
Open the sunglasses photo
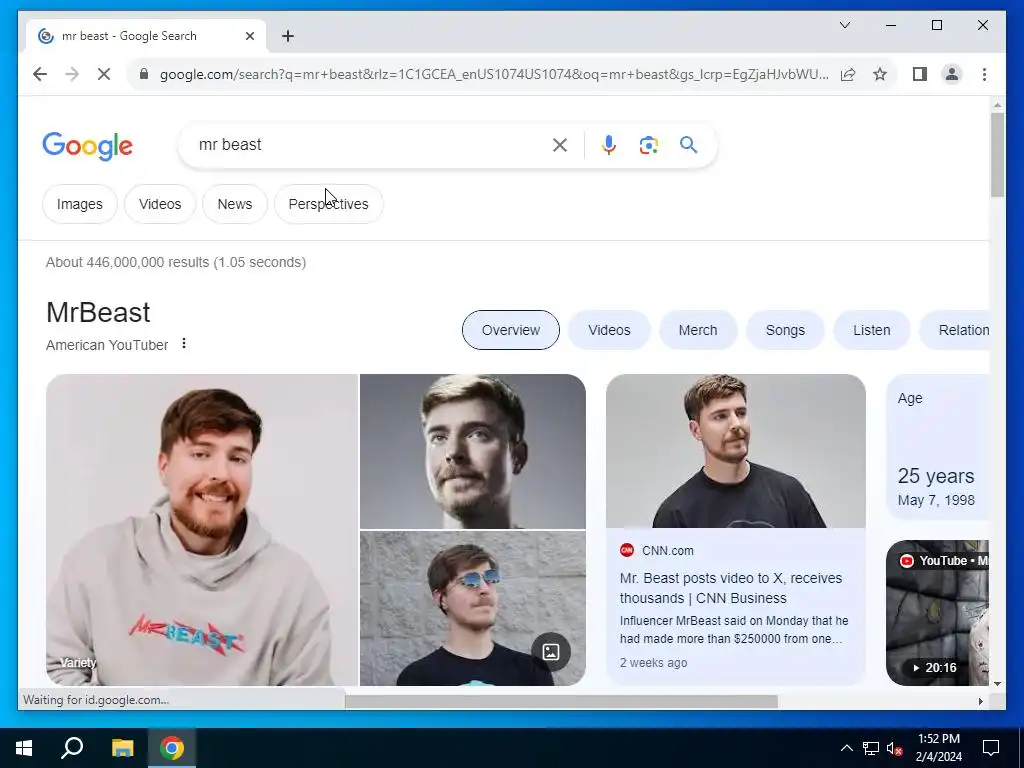click(473, 608)
